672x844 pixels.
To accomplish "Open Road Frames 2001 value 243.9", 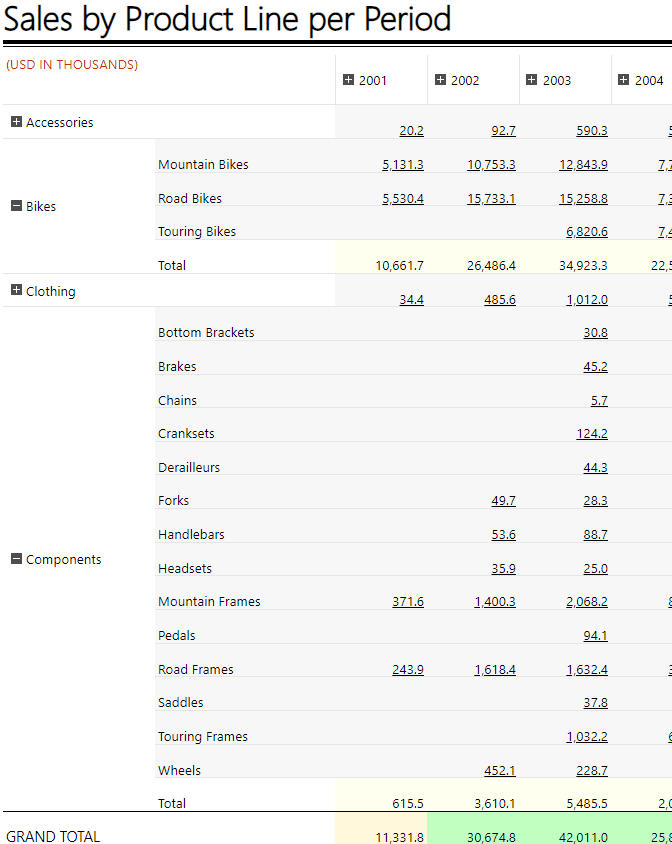I will (x=408, y=670).
